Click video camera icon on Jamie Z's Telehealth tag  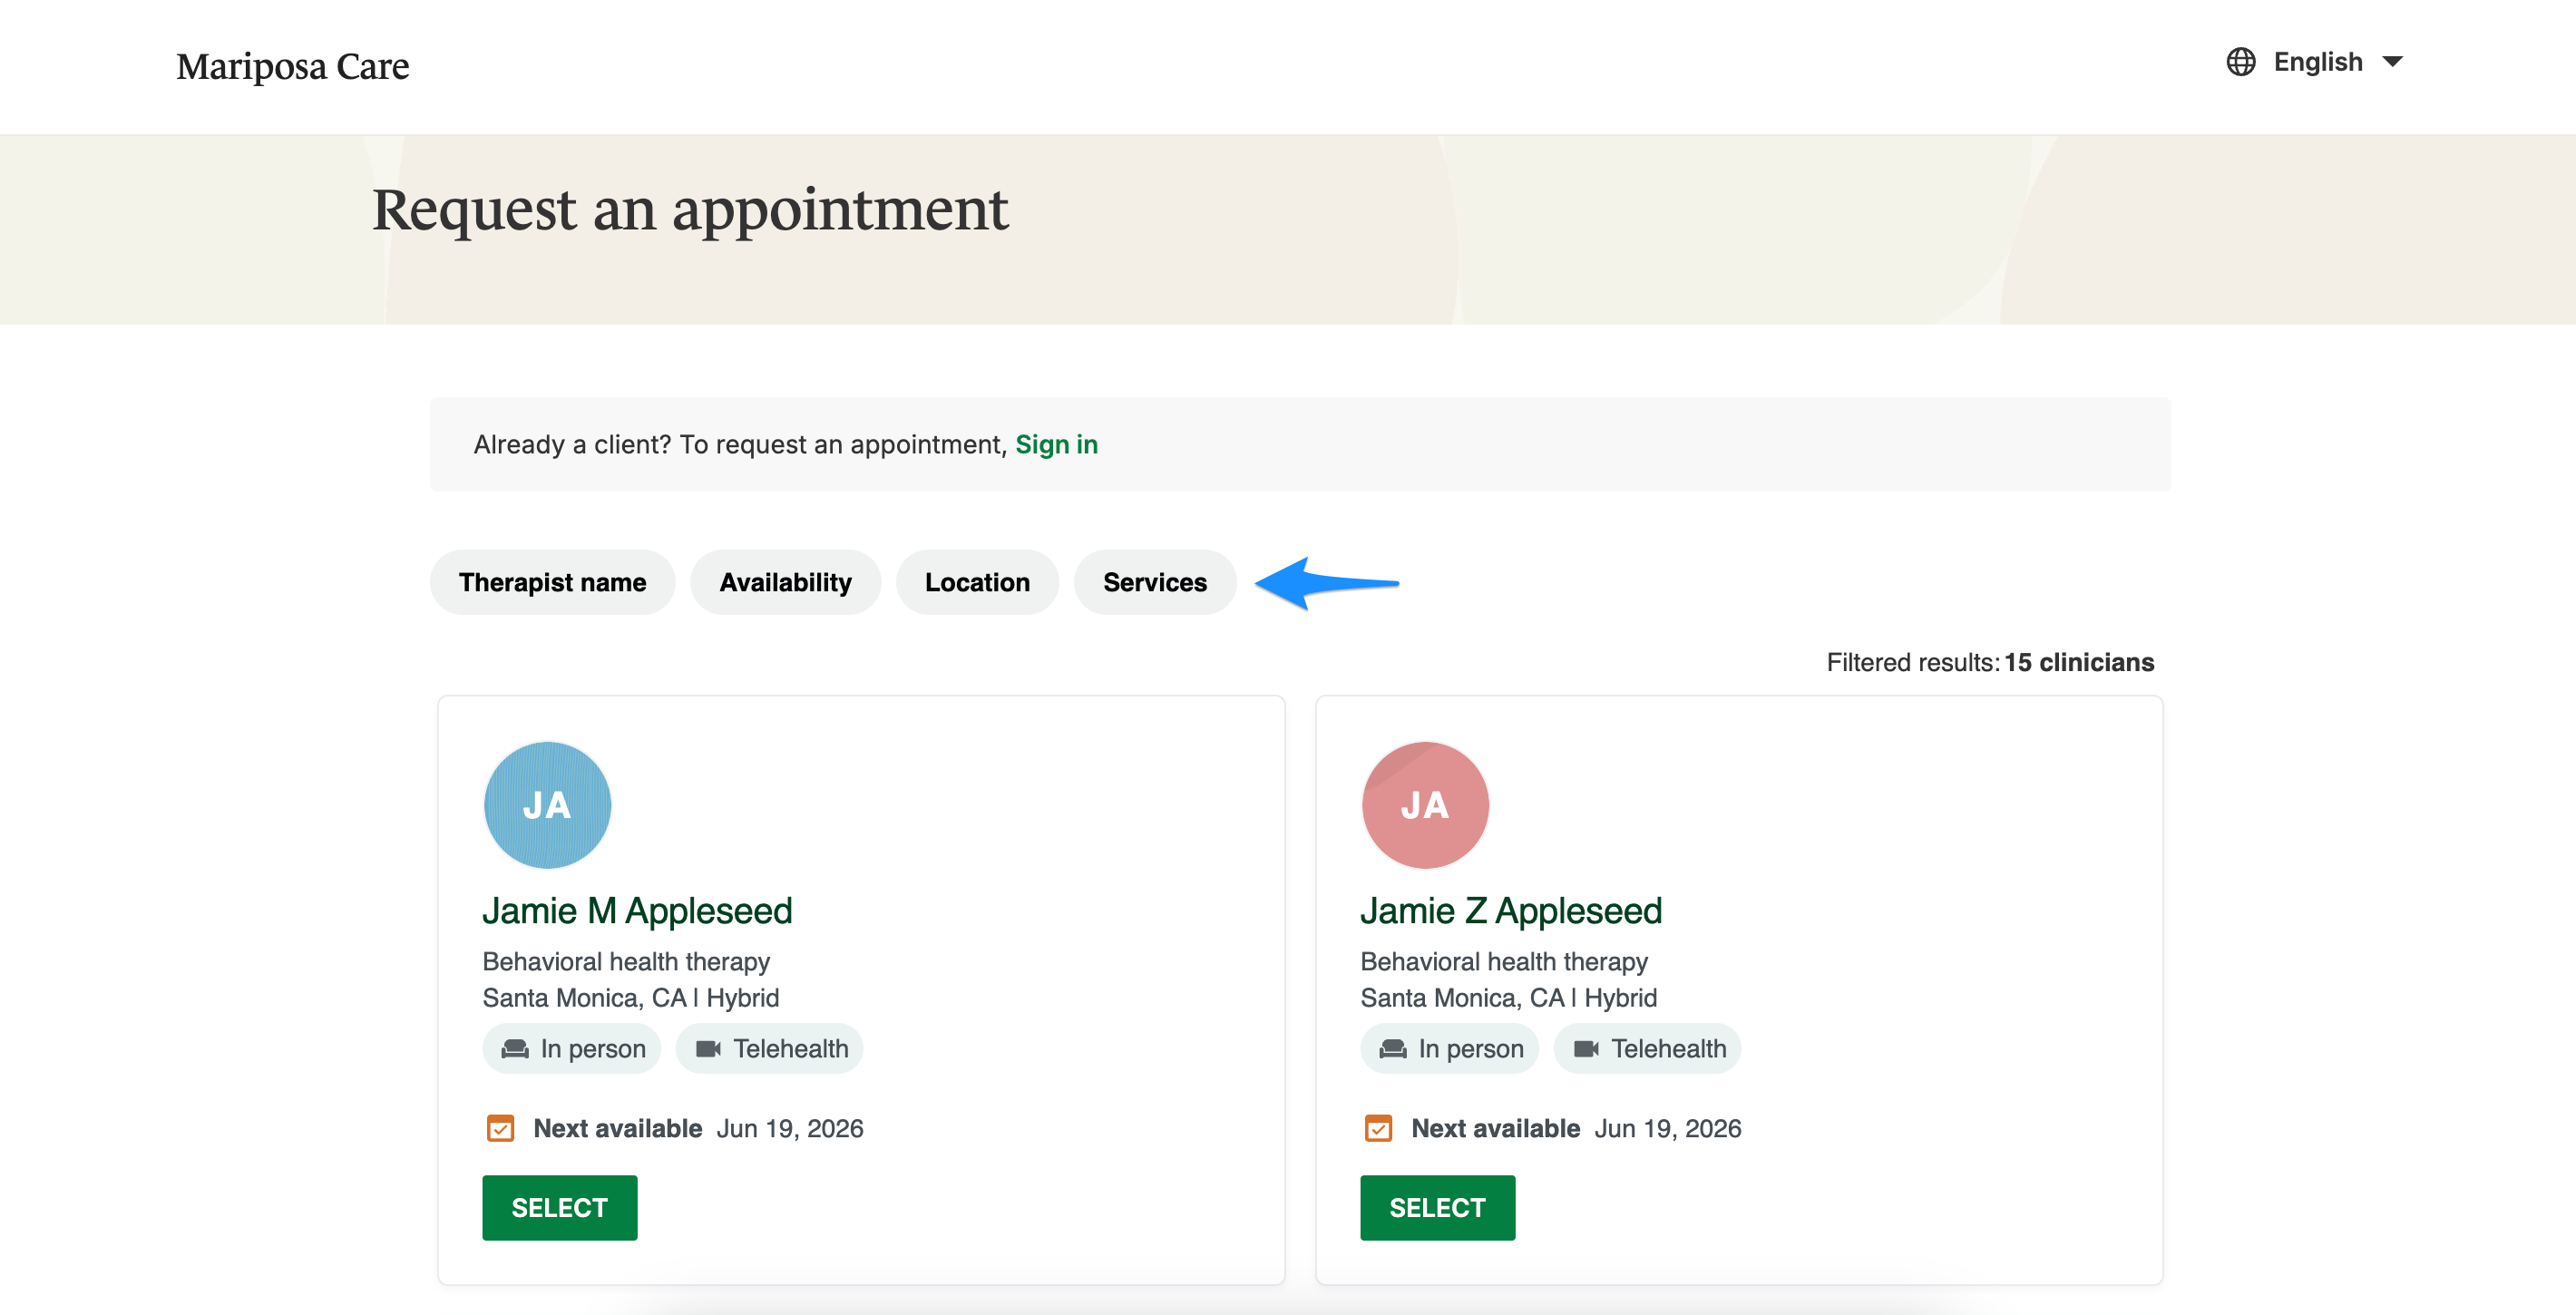tap(1586, 1048)
